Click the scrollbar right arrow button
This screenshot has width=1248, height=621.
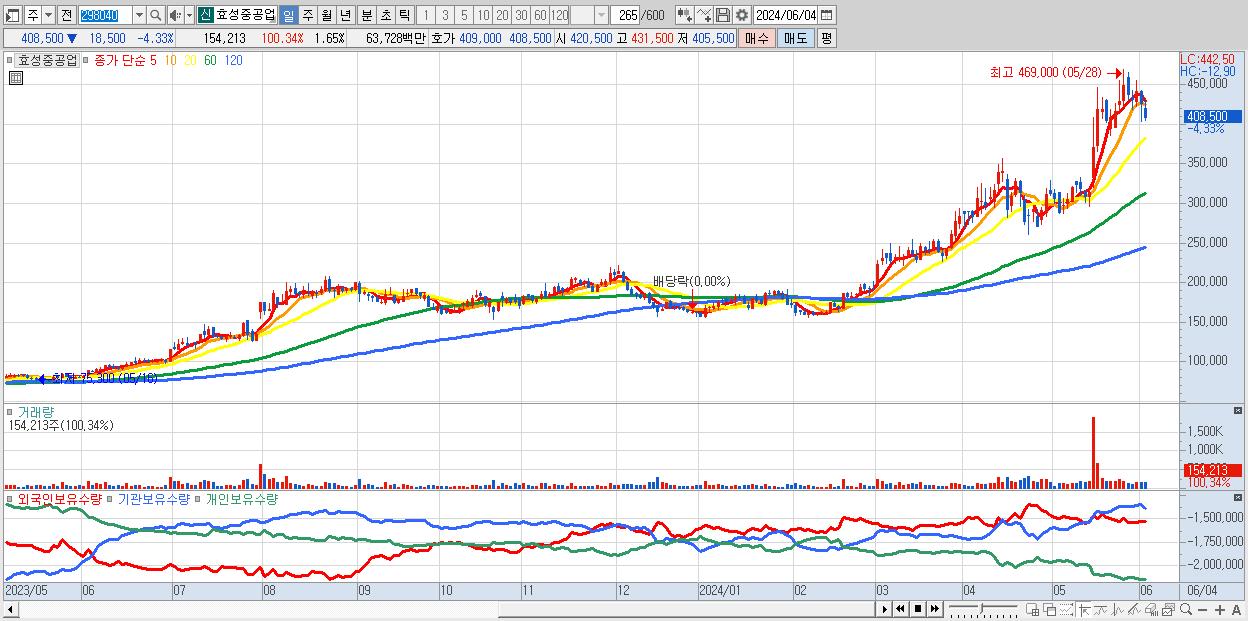[x=885, y=609]
